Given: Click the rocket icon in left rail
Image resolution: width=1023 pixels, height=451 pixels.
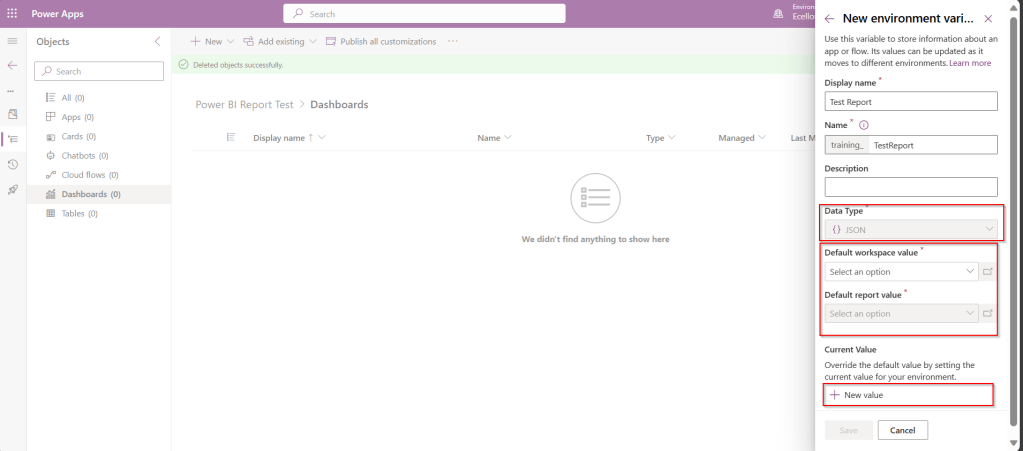Looking at the screenshot, I should pos(12,189).
